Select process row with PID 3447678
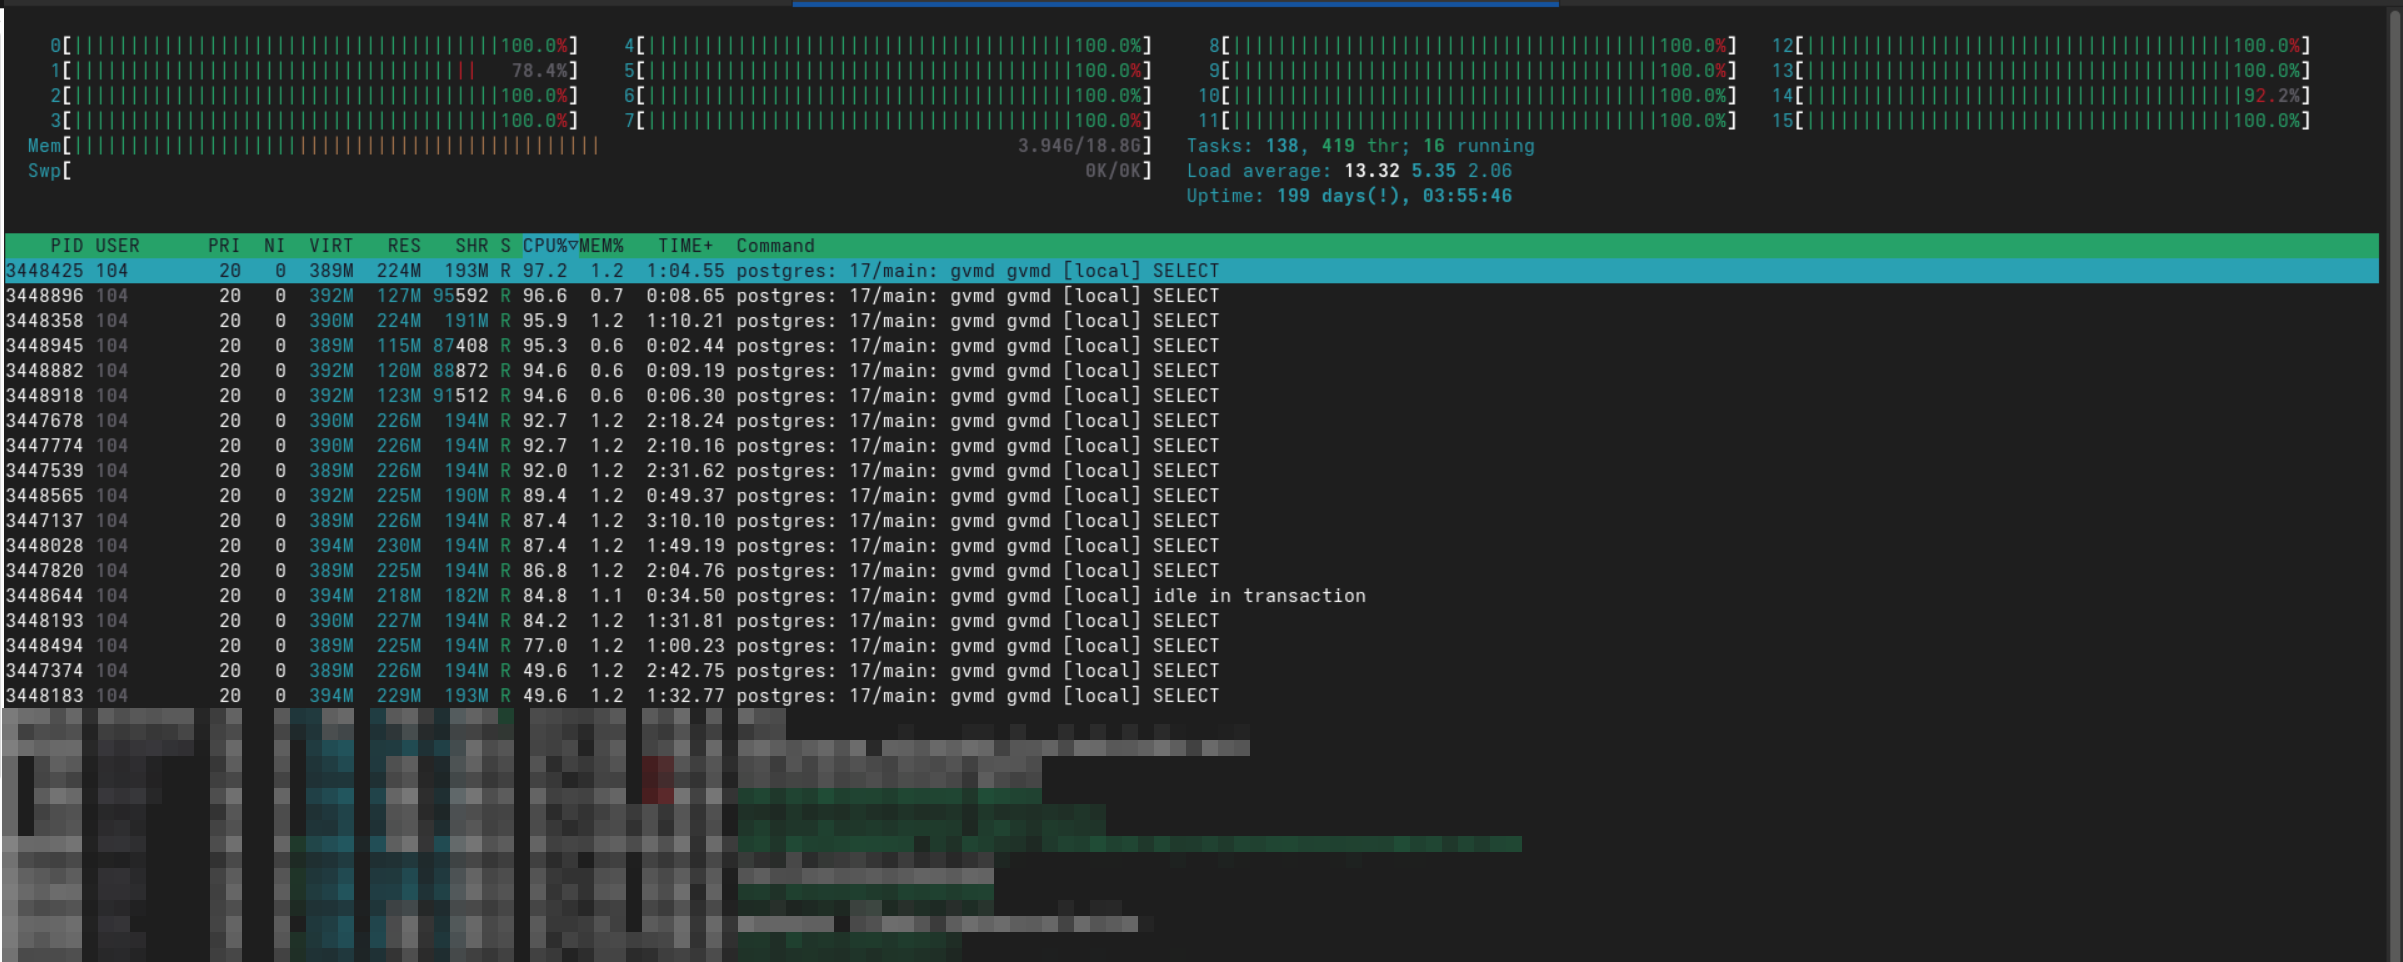The width and height of the screenshot is (2403, 962). (1191, 421)
